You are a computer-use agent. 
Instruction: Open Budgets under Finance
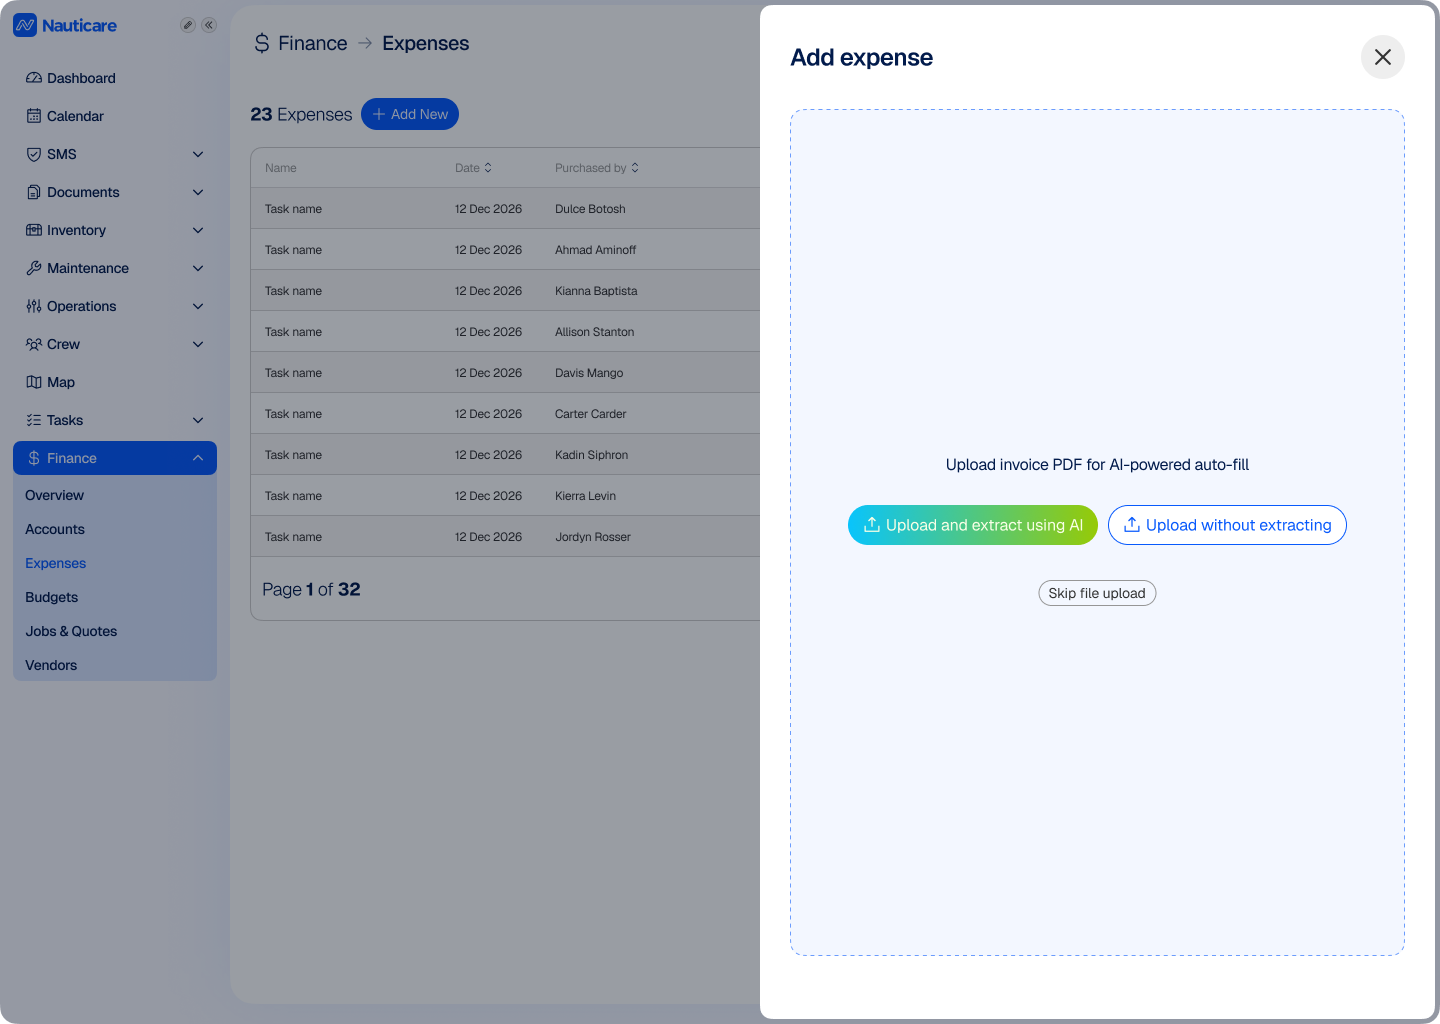(52, 597)
